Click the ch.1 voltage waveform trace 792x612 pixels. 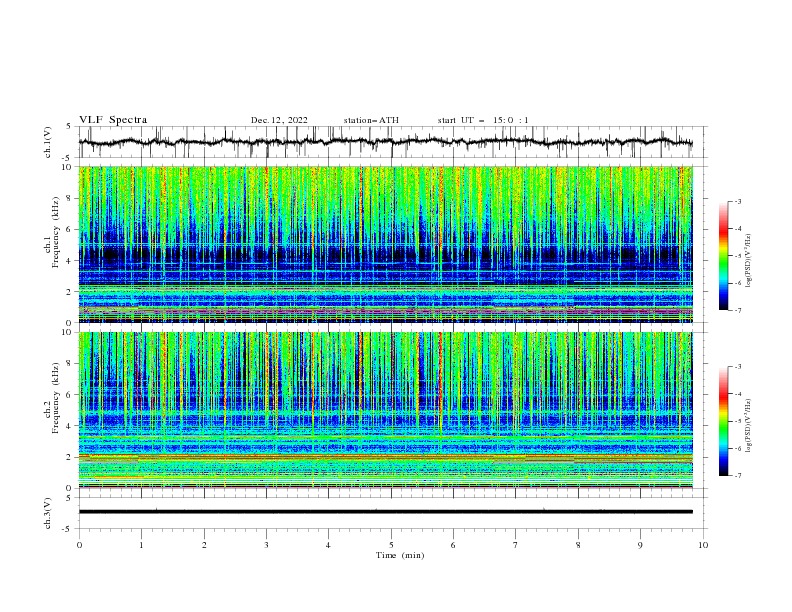click(x=385, y=142)
